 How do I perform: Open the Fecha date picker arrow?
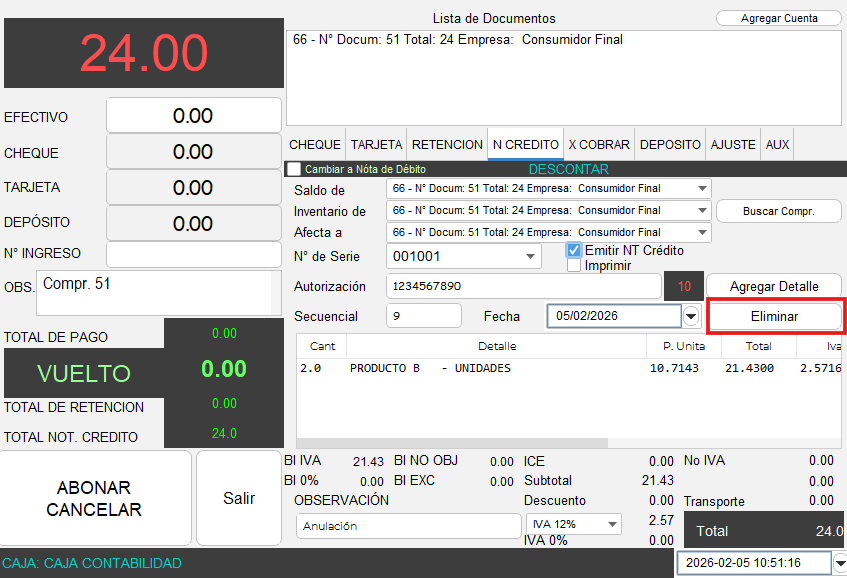(691, 317)
